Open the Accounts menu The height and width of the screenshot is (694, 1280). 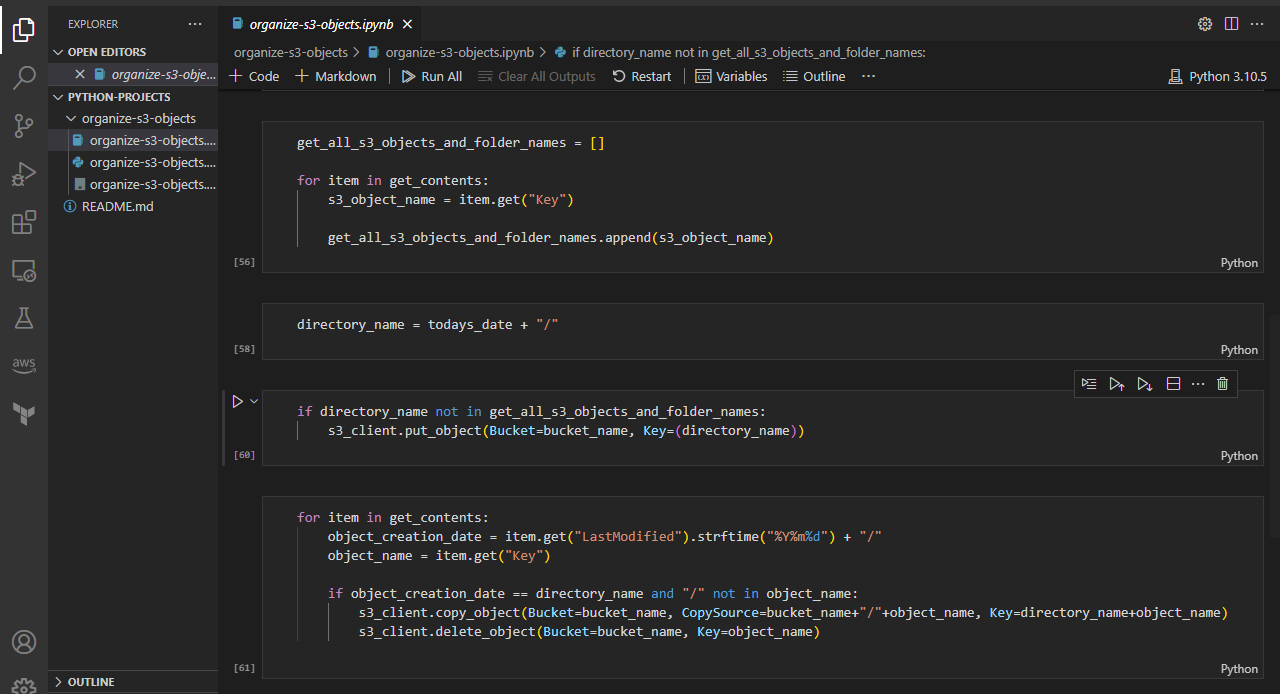point(24,642)
